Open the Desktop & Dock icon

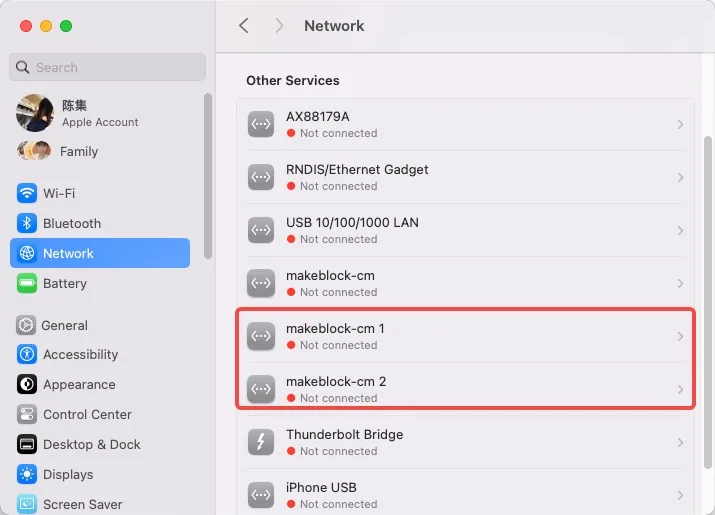pyautogui.click(x=27, y=444)
